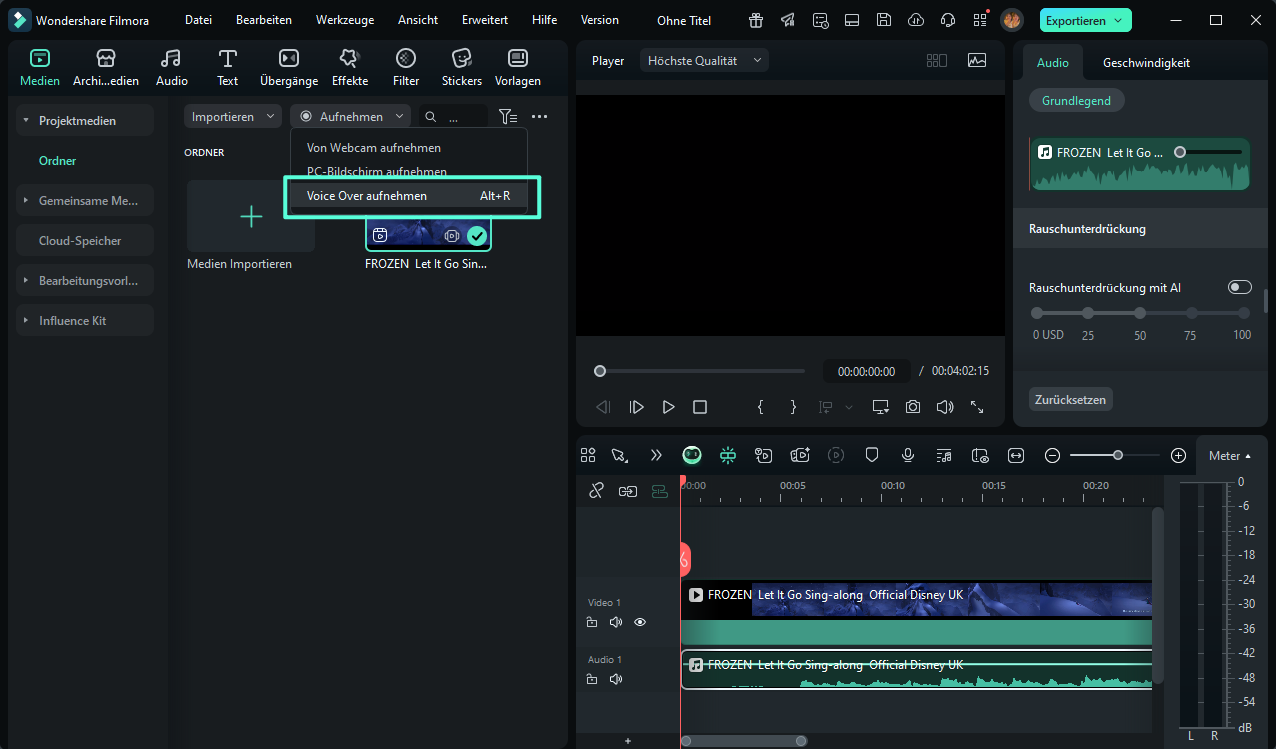Open the Vorlagen templates panel

(x=518, y=67)
